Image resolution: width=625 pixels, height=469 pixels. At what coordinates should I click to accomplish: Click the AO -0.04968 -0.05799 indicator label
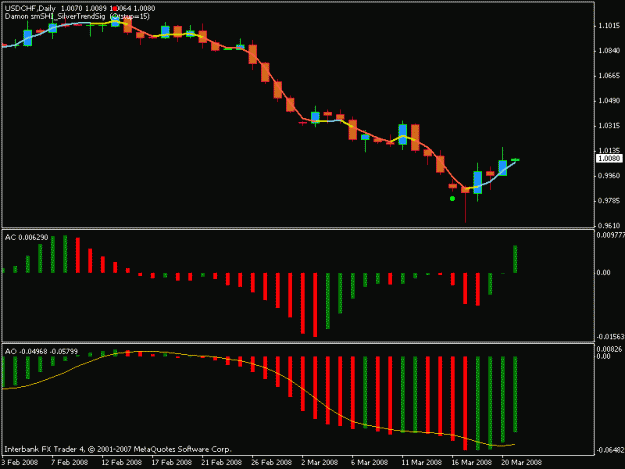(41, 351)
